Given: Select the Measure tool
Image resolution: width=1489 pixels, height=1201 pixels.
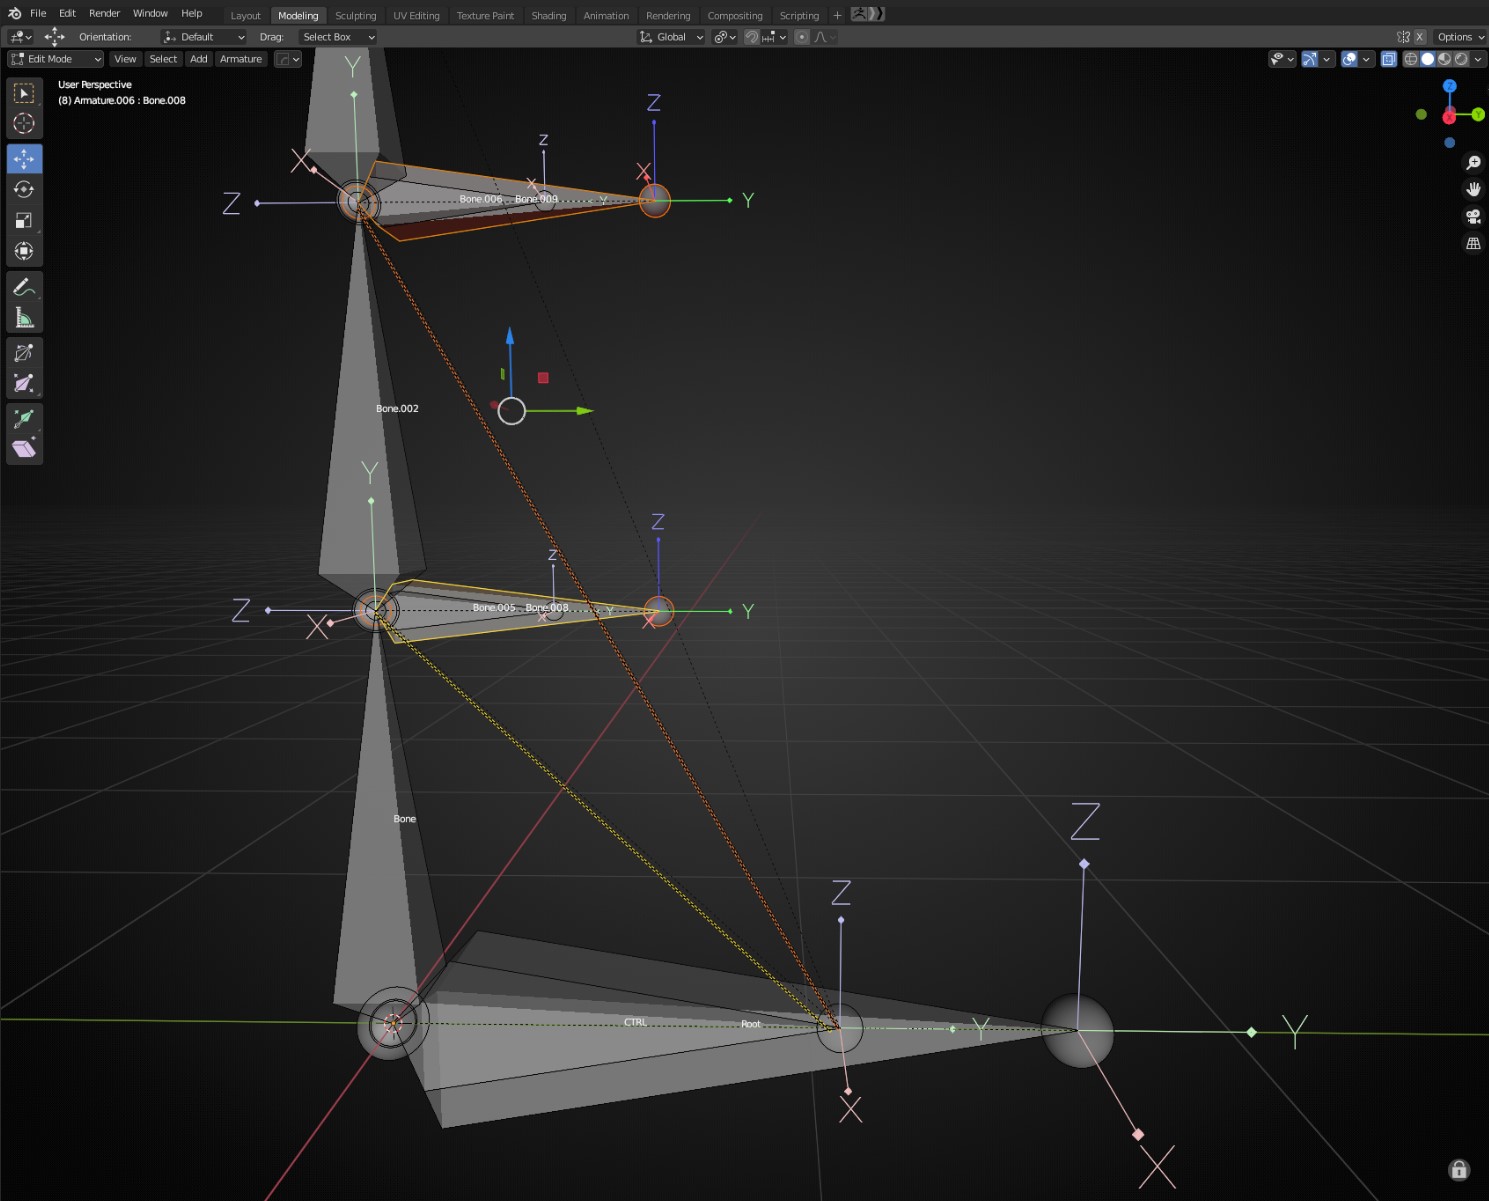Looking at the screenshot, I should (24, 318).
